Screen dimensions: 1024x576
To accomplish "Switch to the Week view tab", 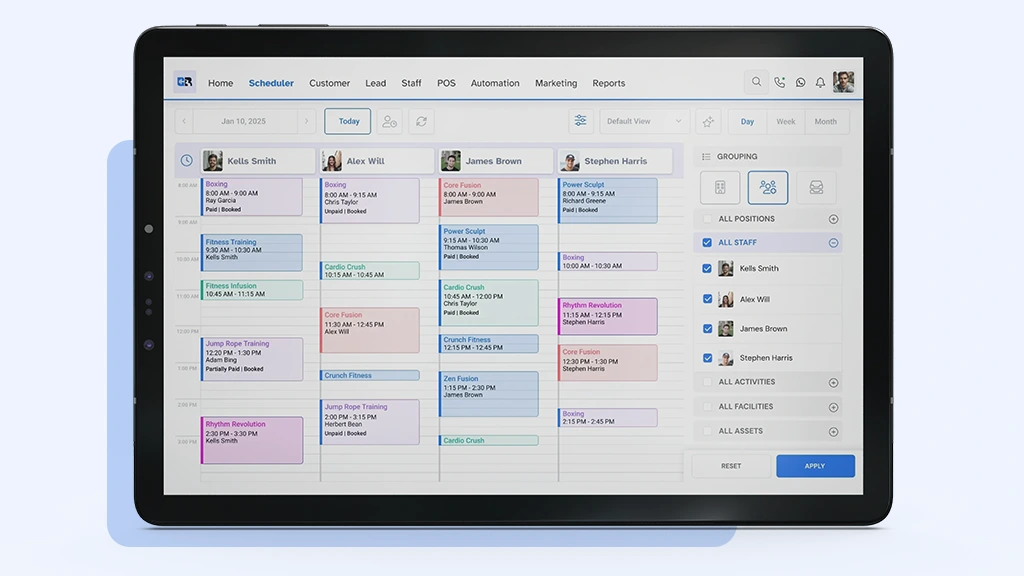I will (786, 121).
